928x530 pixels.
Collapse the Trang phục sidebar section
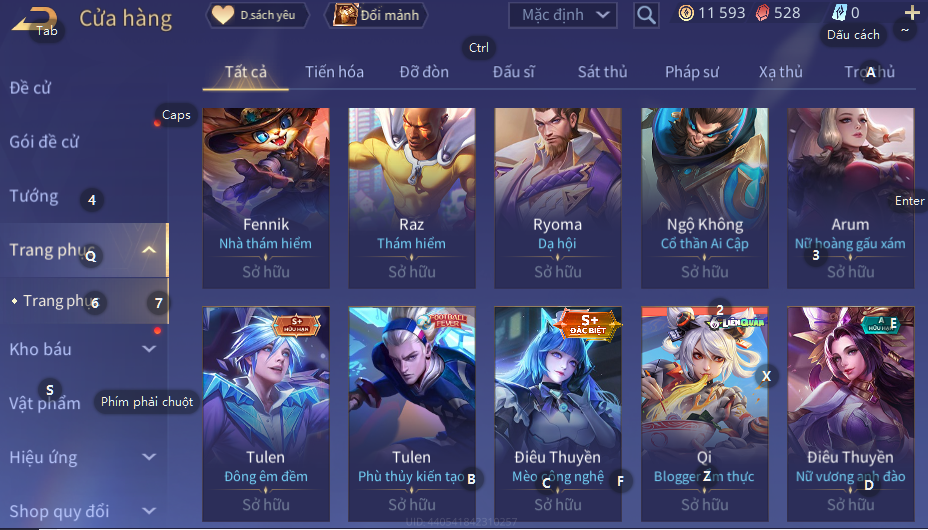[x=149, y=250]
